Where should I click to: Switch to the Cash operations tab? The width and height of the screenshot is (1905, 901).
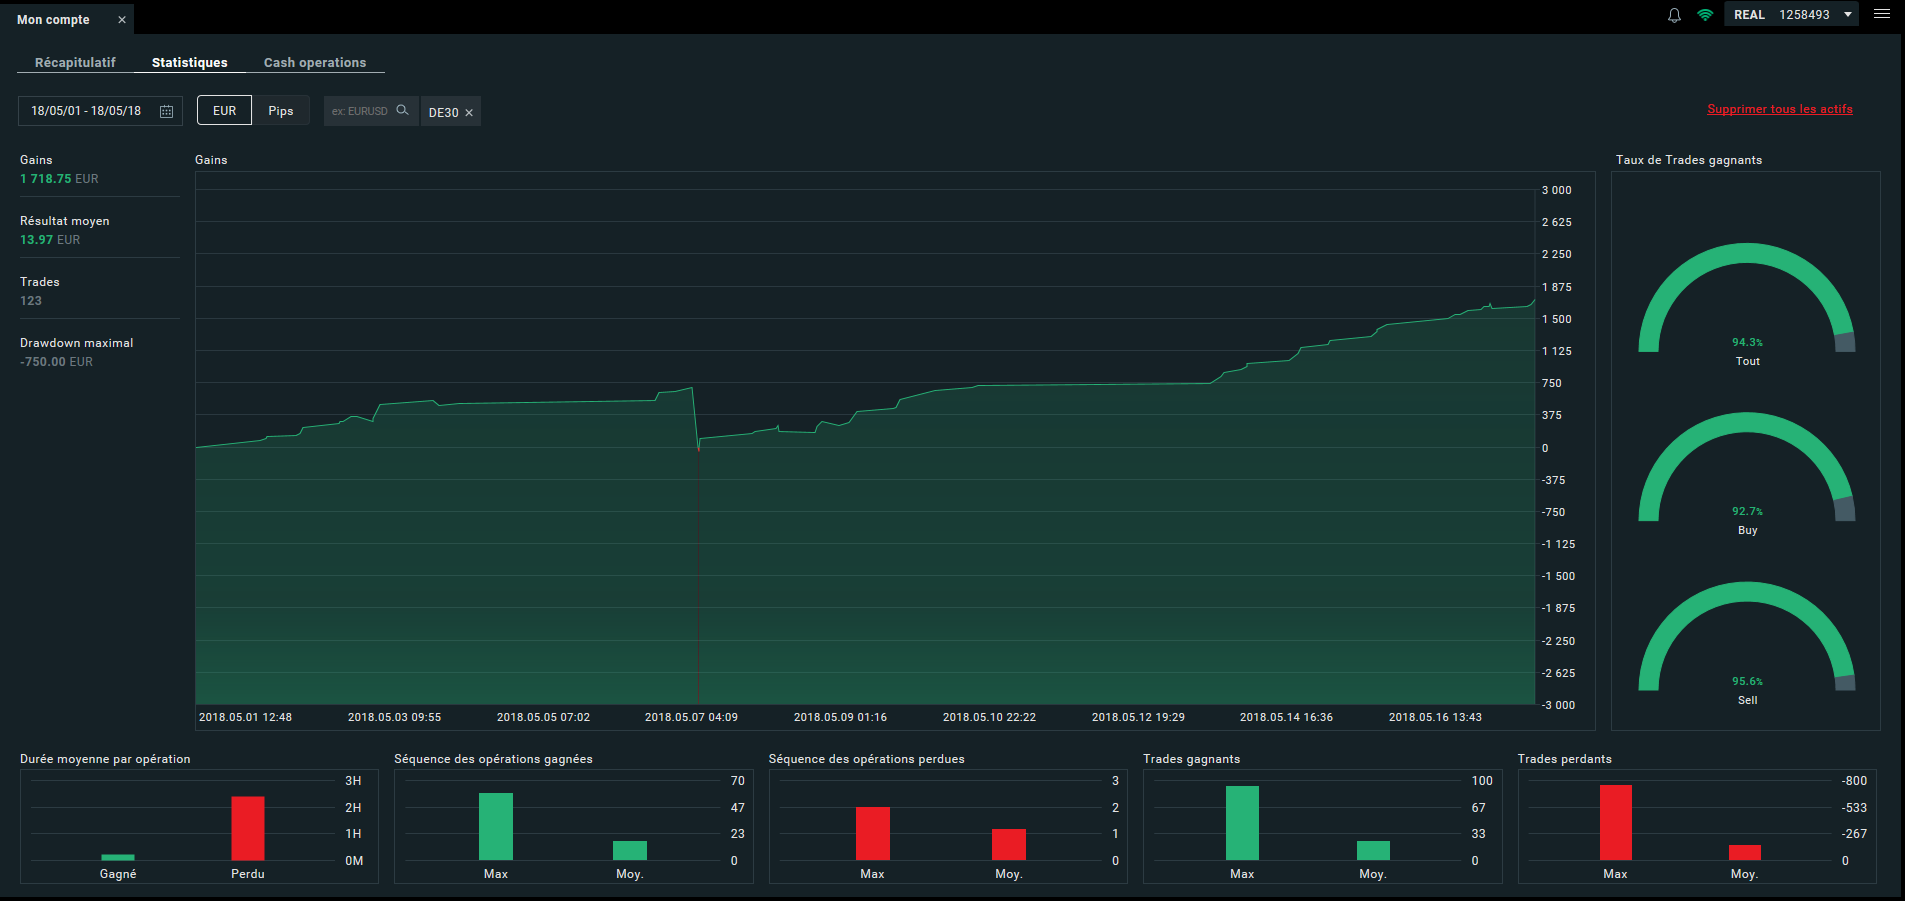[315, 62]
